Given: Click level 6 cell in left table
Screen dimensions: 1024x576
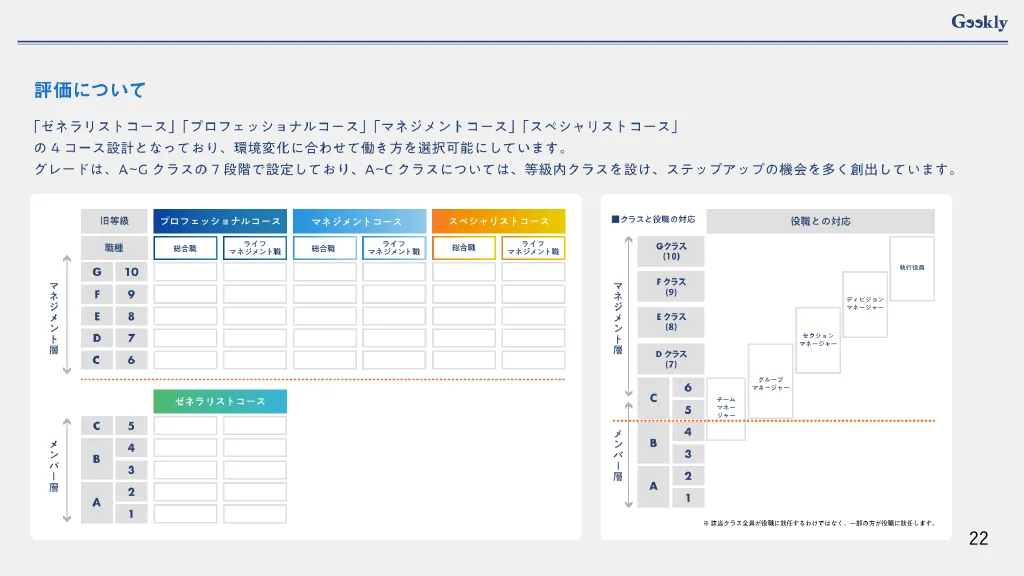Looking at the screenshot, I should [131, 360].
